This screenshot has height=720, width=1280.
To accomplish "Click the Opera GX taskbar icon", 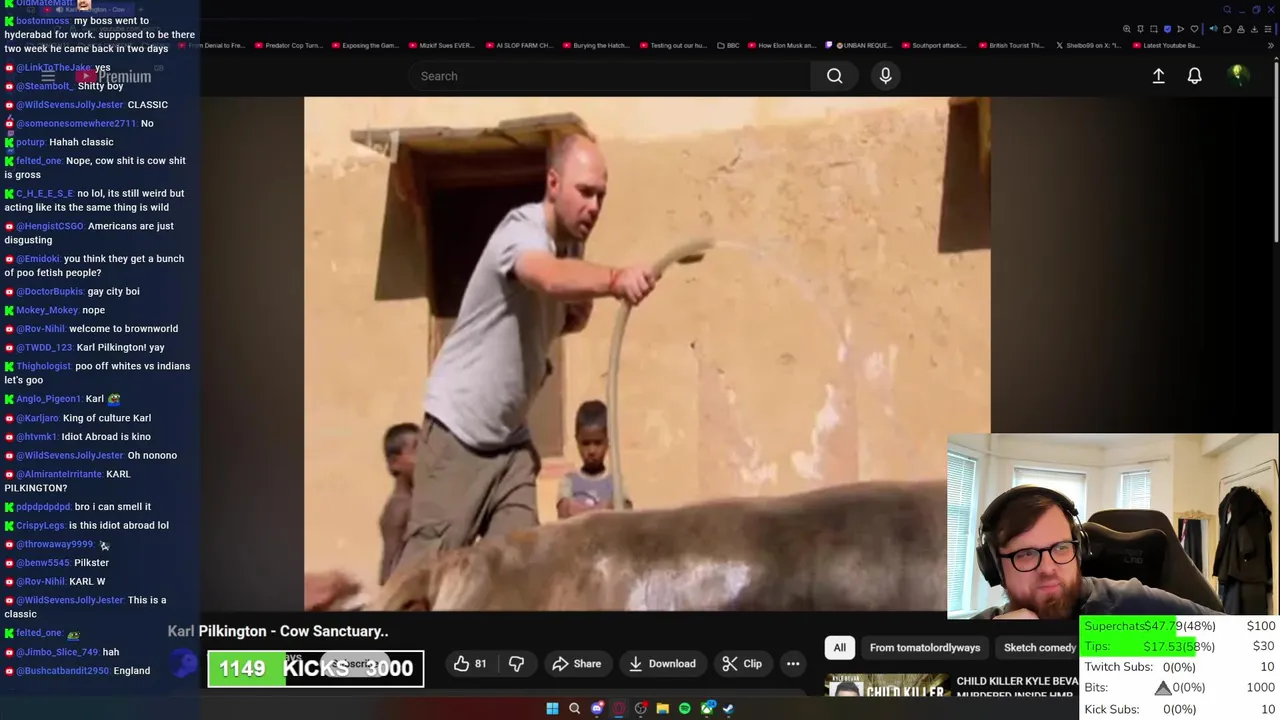I will [619, 708].
